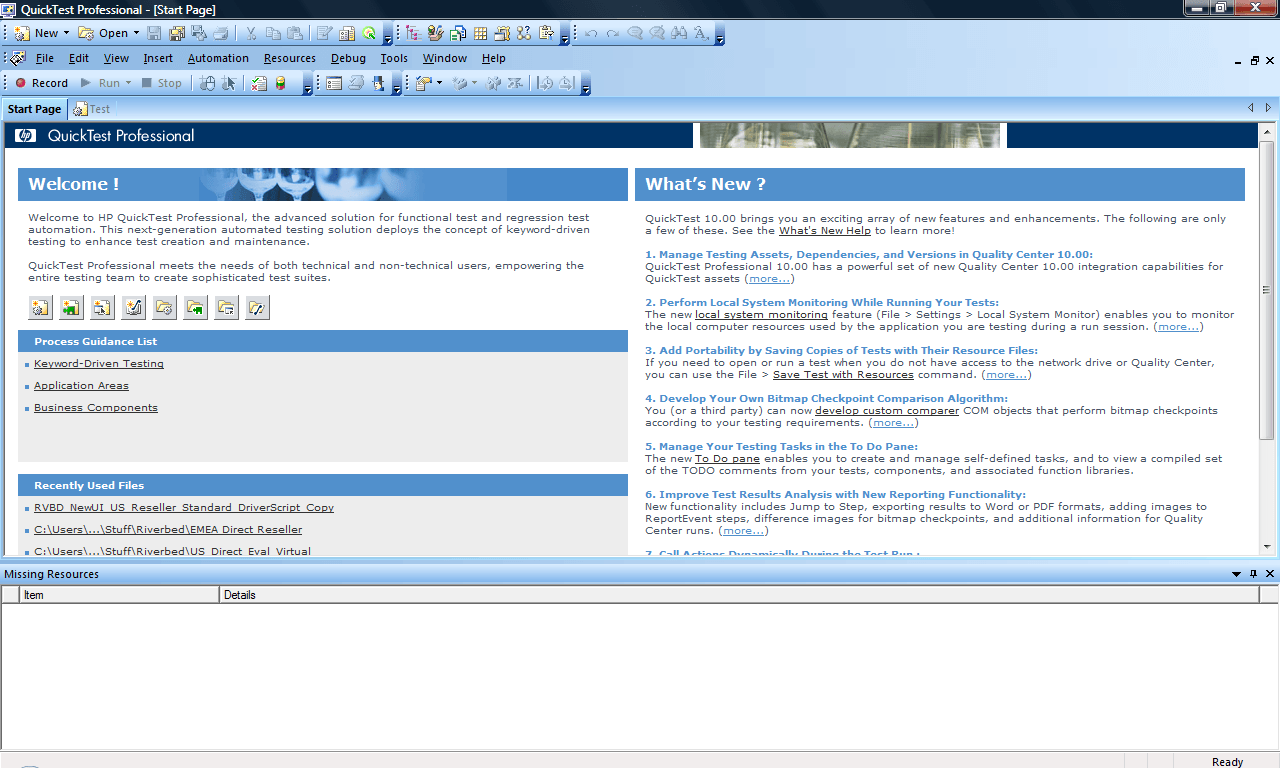Click the Stop button in the toolbar
1280x768 pixels.
[162, 83]
